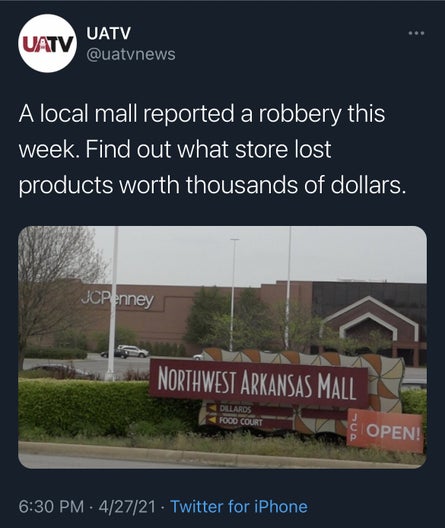Tap the orange JCP OPEN! banner in photo
The width and height of the screenshot is (445, 528).
click(x=385, y=430)
